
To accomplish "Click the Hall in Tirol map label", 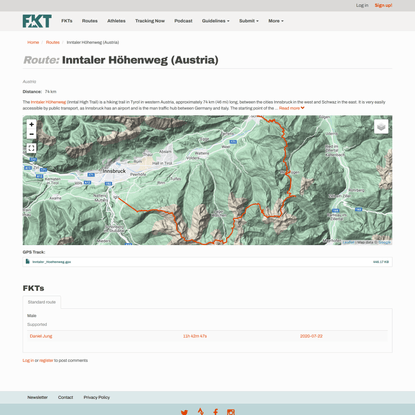I will [x=162, y=163].
